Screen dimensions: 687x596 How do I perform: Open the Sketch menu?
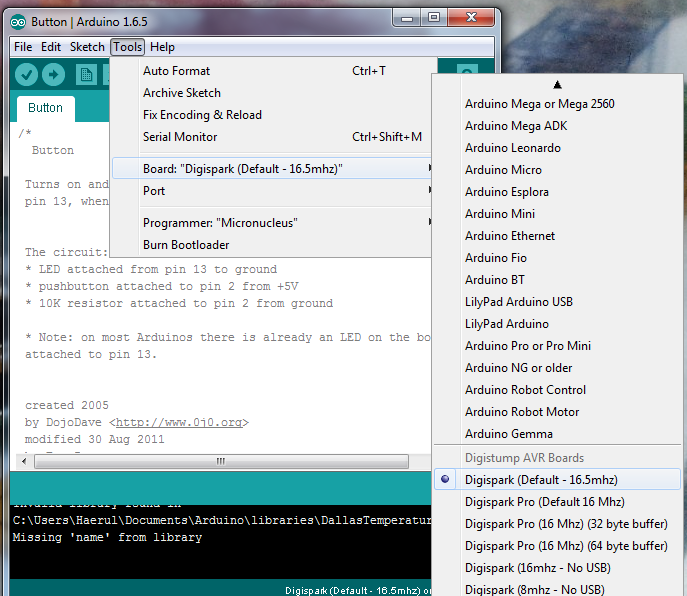tap(87, 47)
